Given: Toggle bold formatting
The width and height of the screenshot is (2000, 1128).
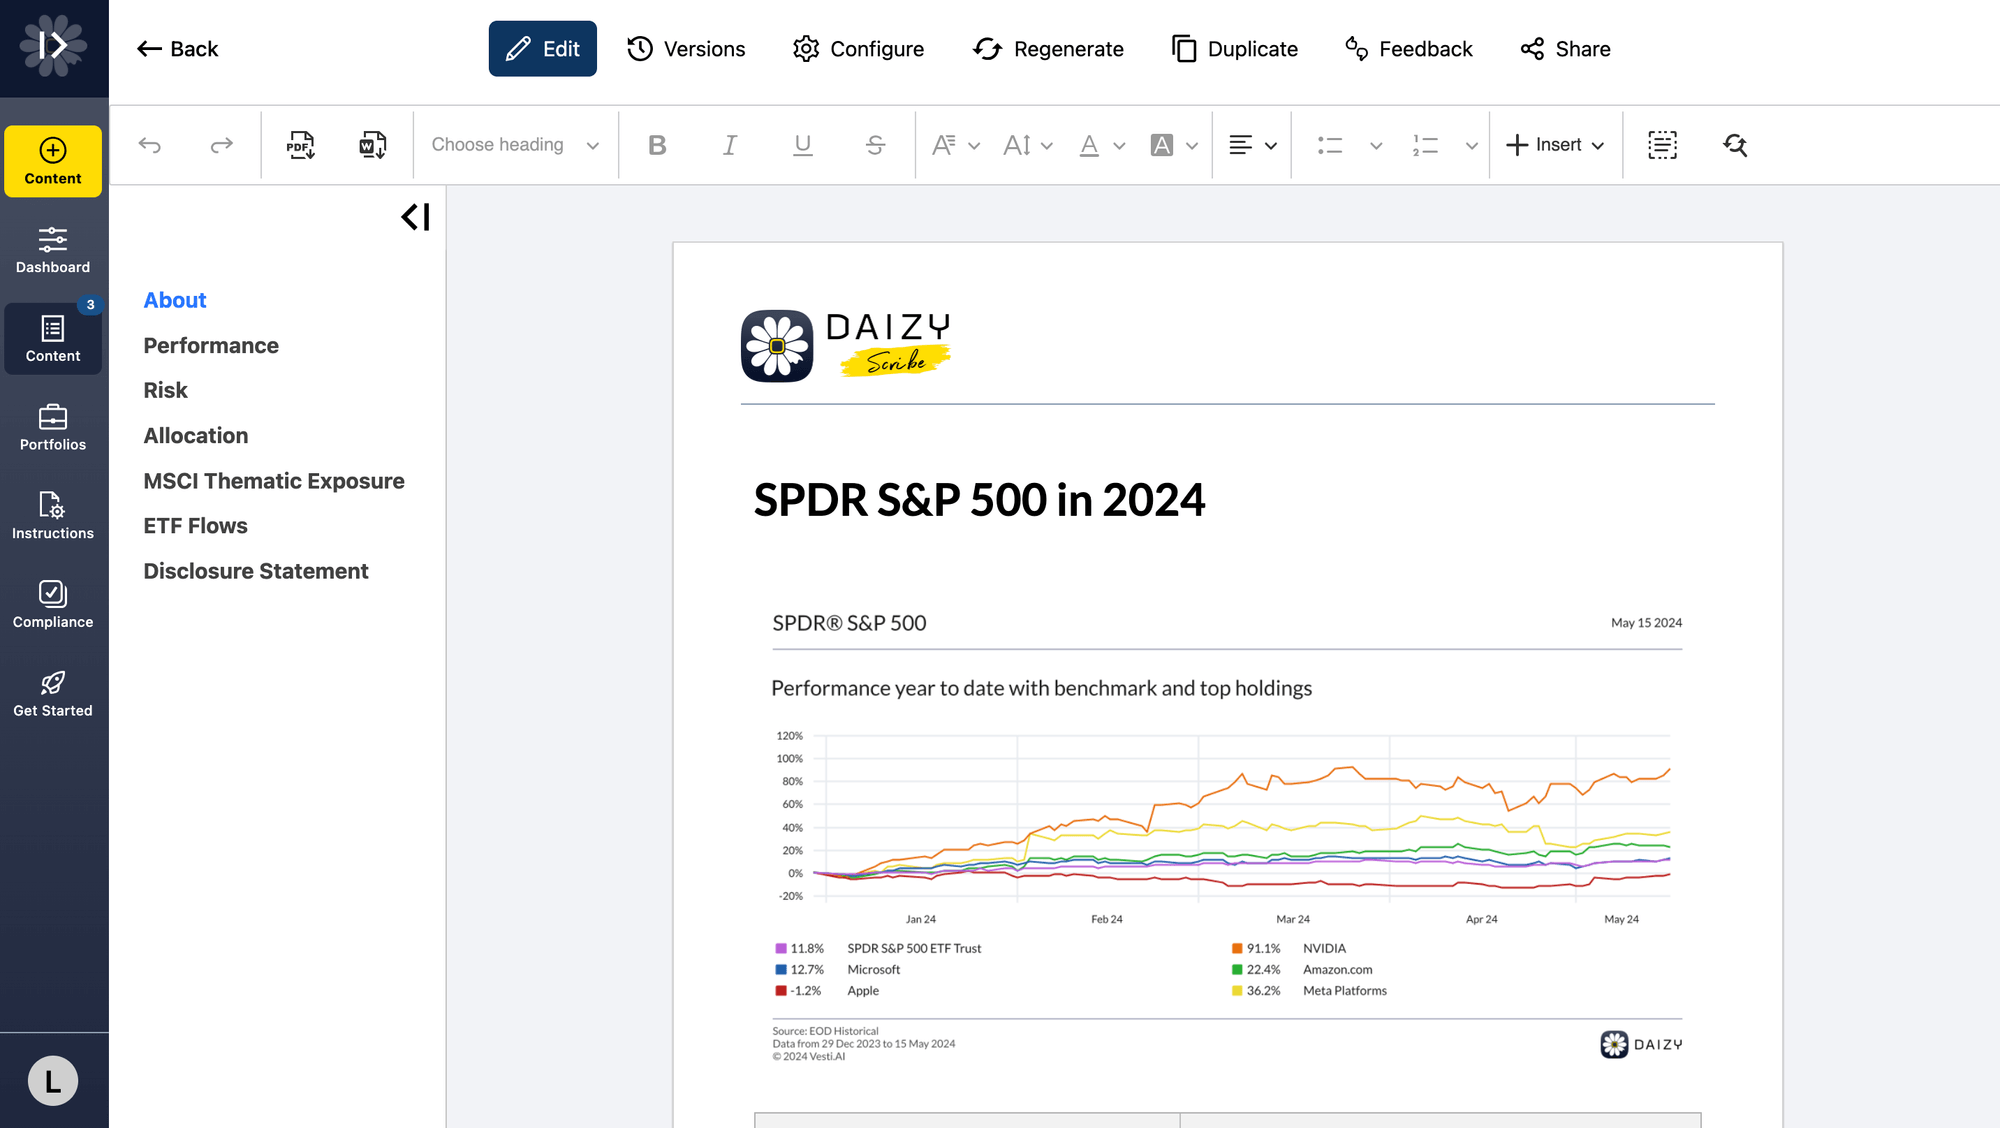Looking at the screenshot, I should (657, 145).
